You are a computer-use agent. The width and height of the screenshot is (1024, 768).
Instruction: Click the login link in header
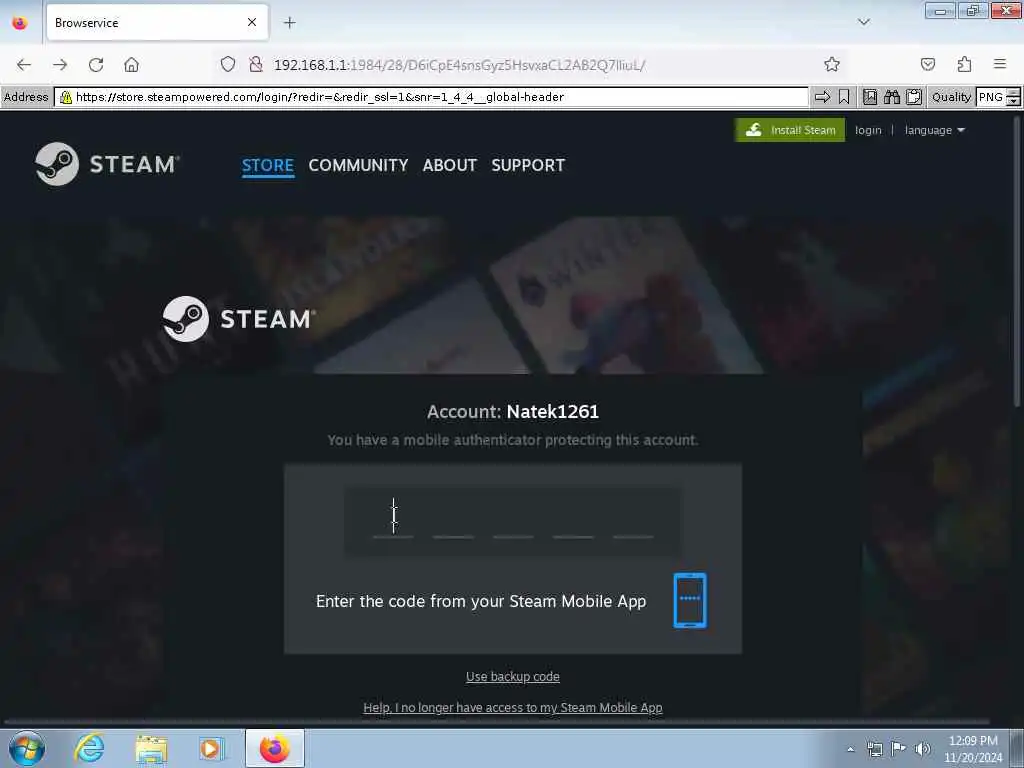click(x=868, y=130)
